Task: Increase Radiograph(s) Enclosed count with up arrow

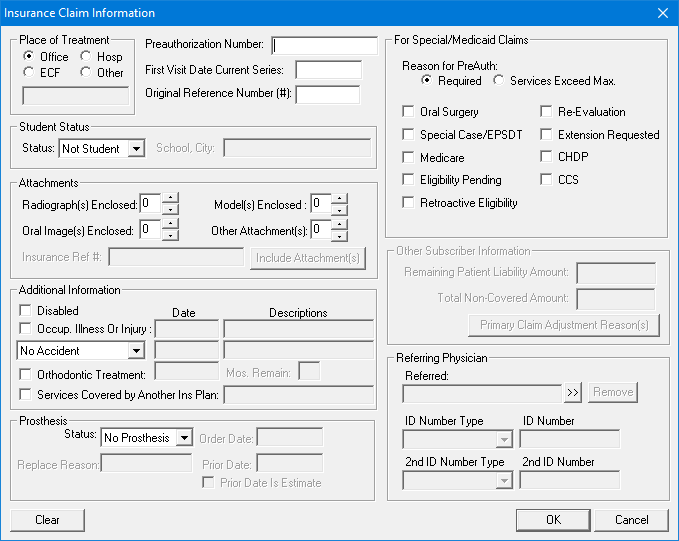Action: (x=171, y=198)
